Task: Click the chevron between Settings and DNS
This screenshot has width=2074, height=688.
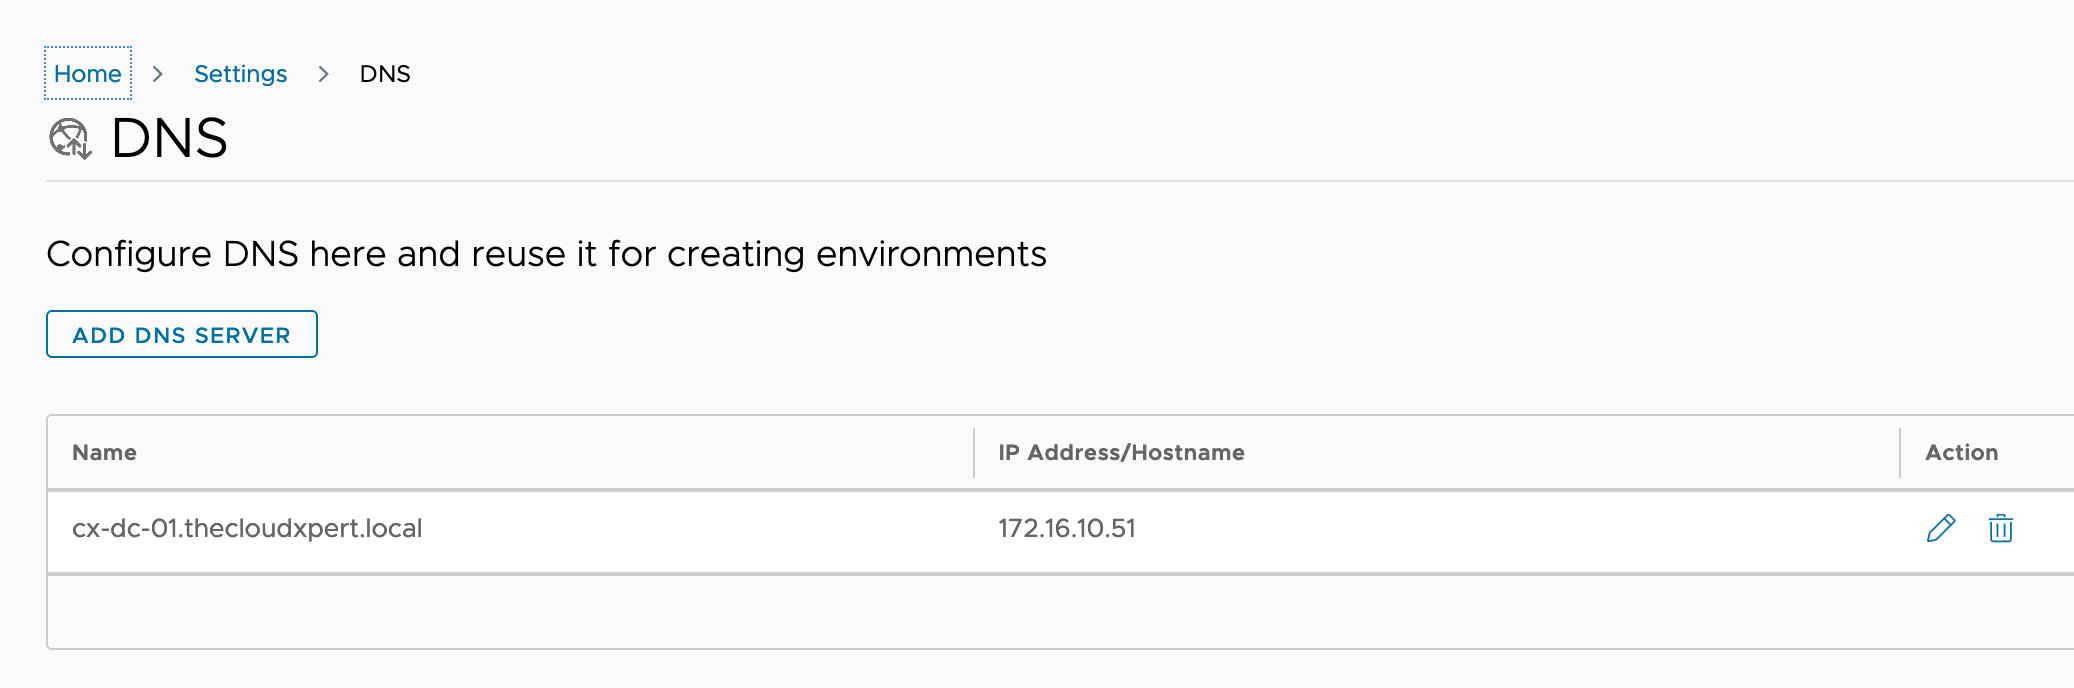Action: coord(323,74)
